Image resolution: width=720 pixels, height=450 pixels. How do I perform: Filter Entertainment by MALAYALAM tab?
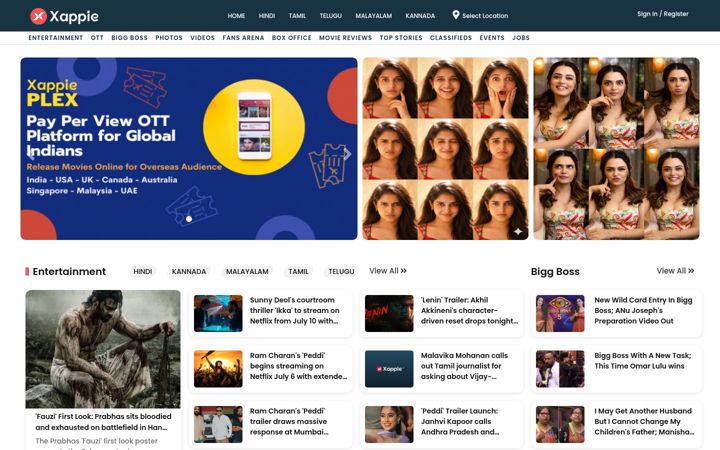pos(247,271)
